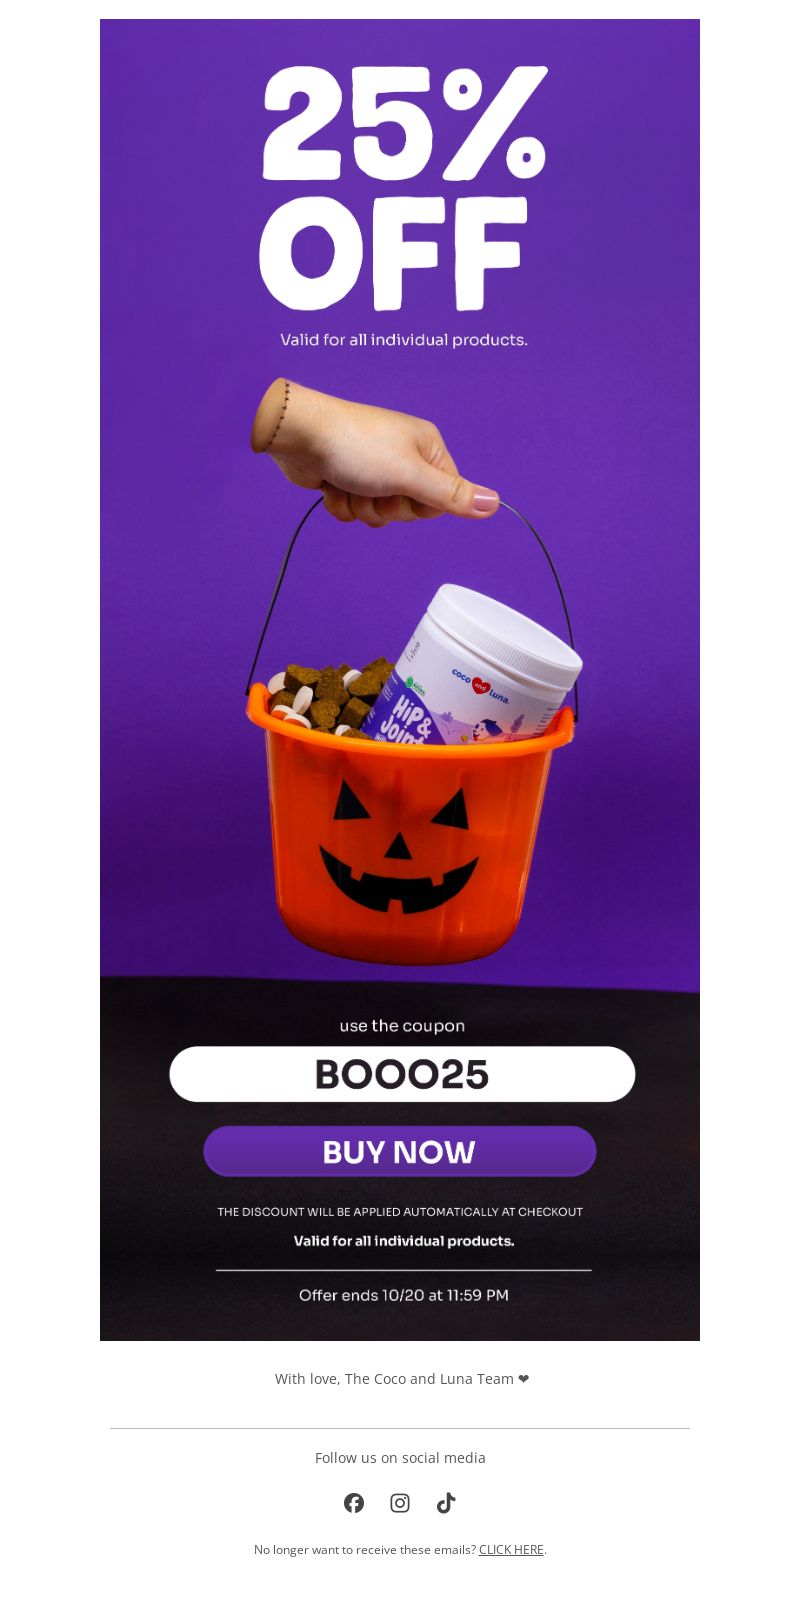Click the Offer ends 10/20 text
Image resolution: width=800 pixels, height=1597 pixels.
(404, 1295)
